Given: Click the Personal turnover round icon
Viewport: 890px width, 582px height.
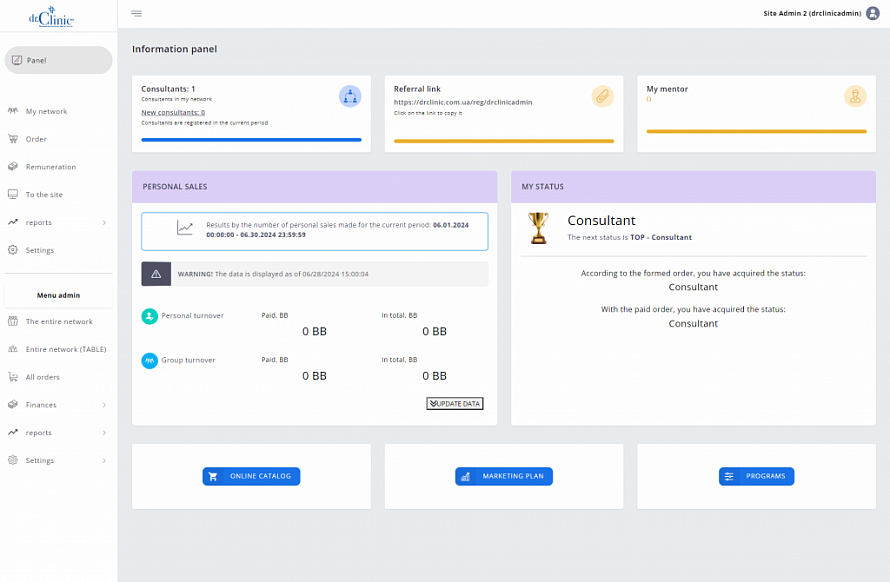Looking at the screenshot, I should point(149,316).
